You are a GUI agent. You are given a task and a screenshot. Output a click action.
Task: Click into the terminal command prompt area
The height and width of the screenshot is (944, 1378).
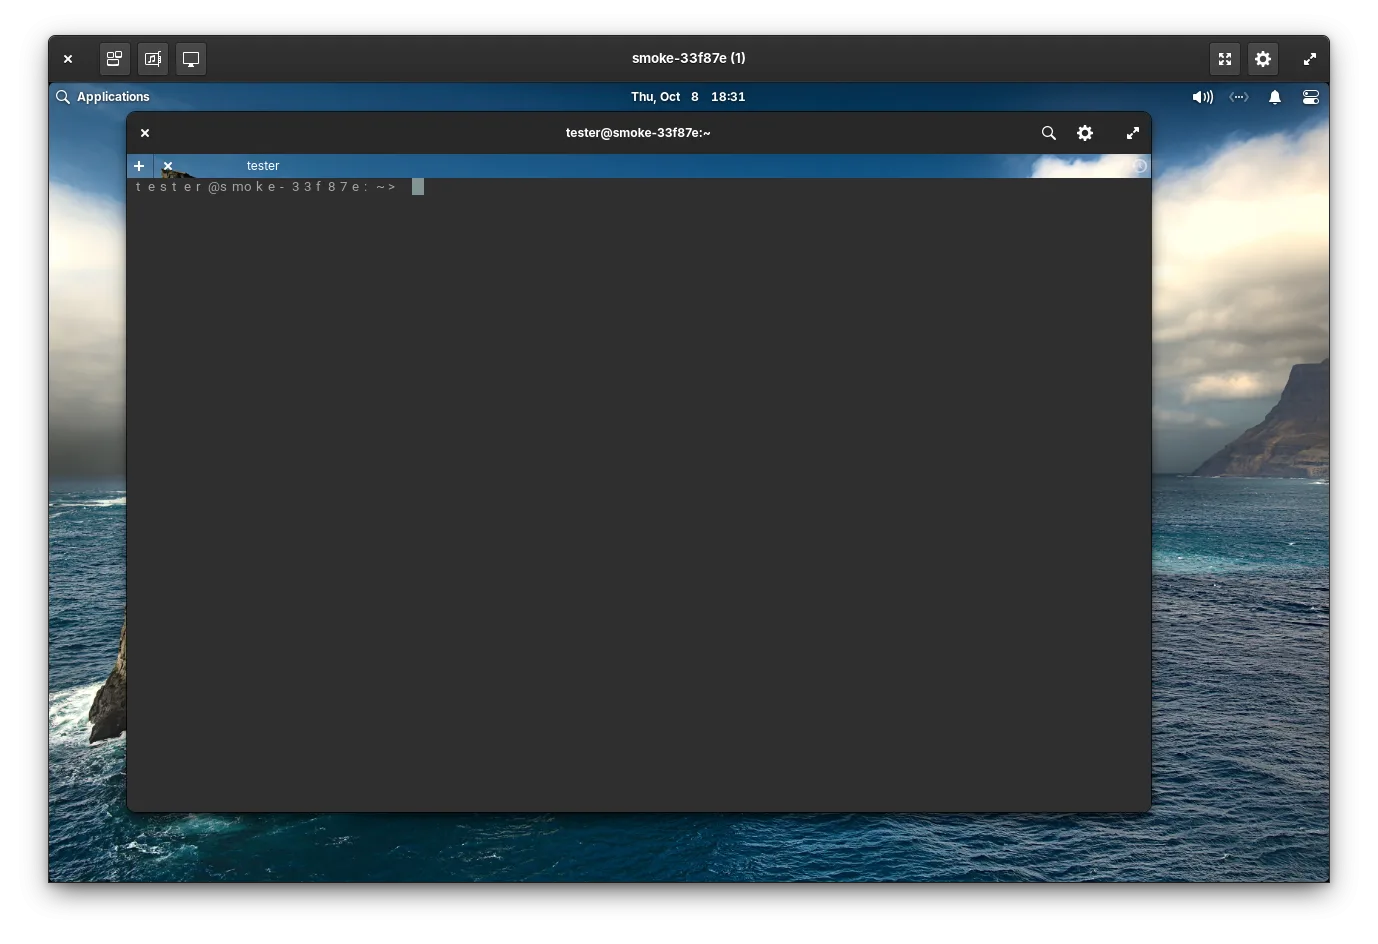click(x=639, y=494)
